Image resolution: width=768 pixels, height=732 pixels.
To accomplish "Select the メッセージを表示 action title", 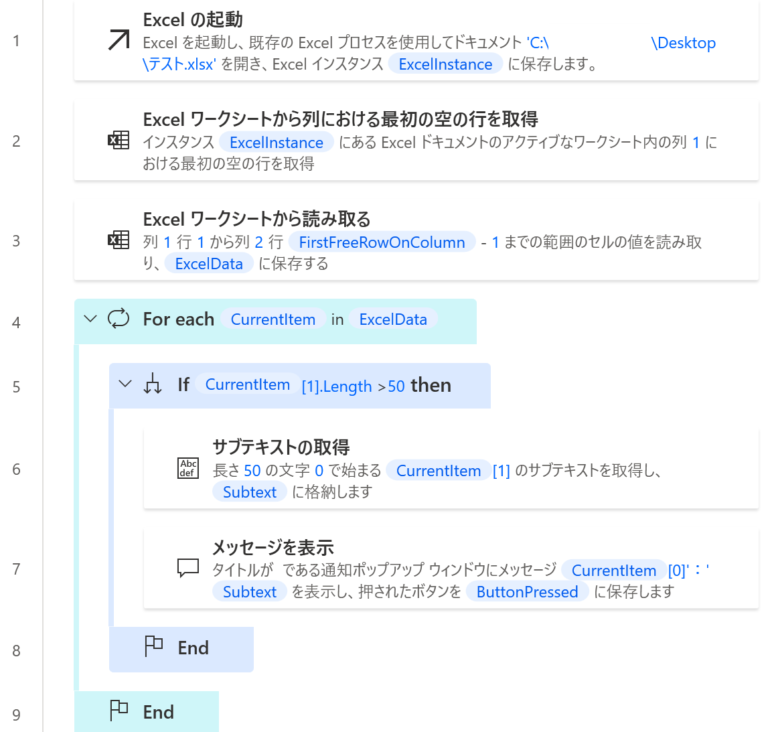I will (x=272, y=547).
